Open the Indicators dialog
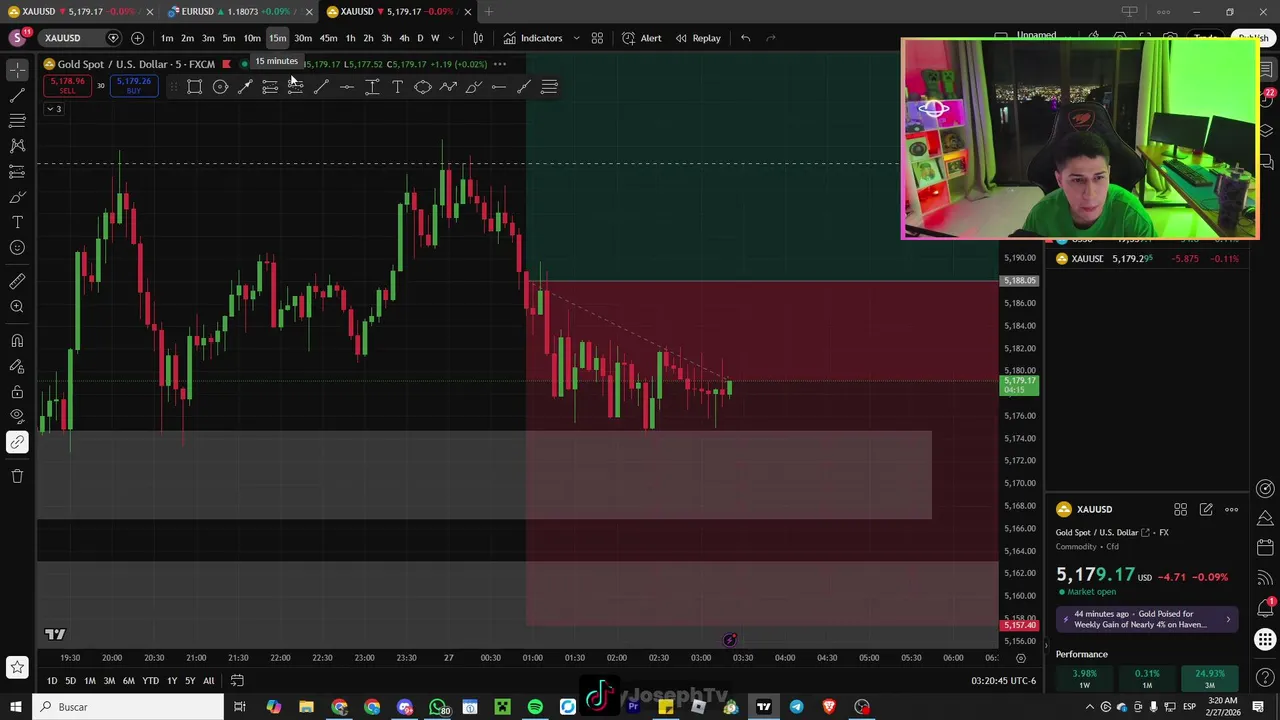Viewport: 1280px width, 720px height. click(533, 38)
